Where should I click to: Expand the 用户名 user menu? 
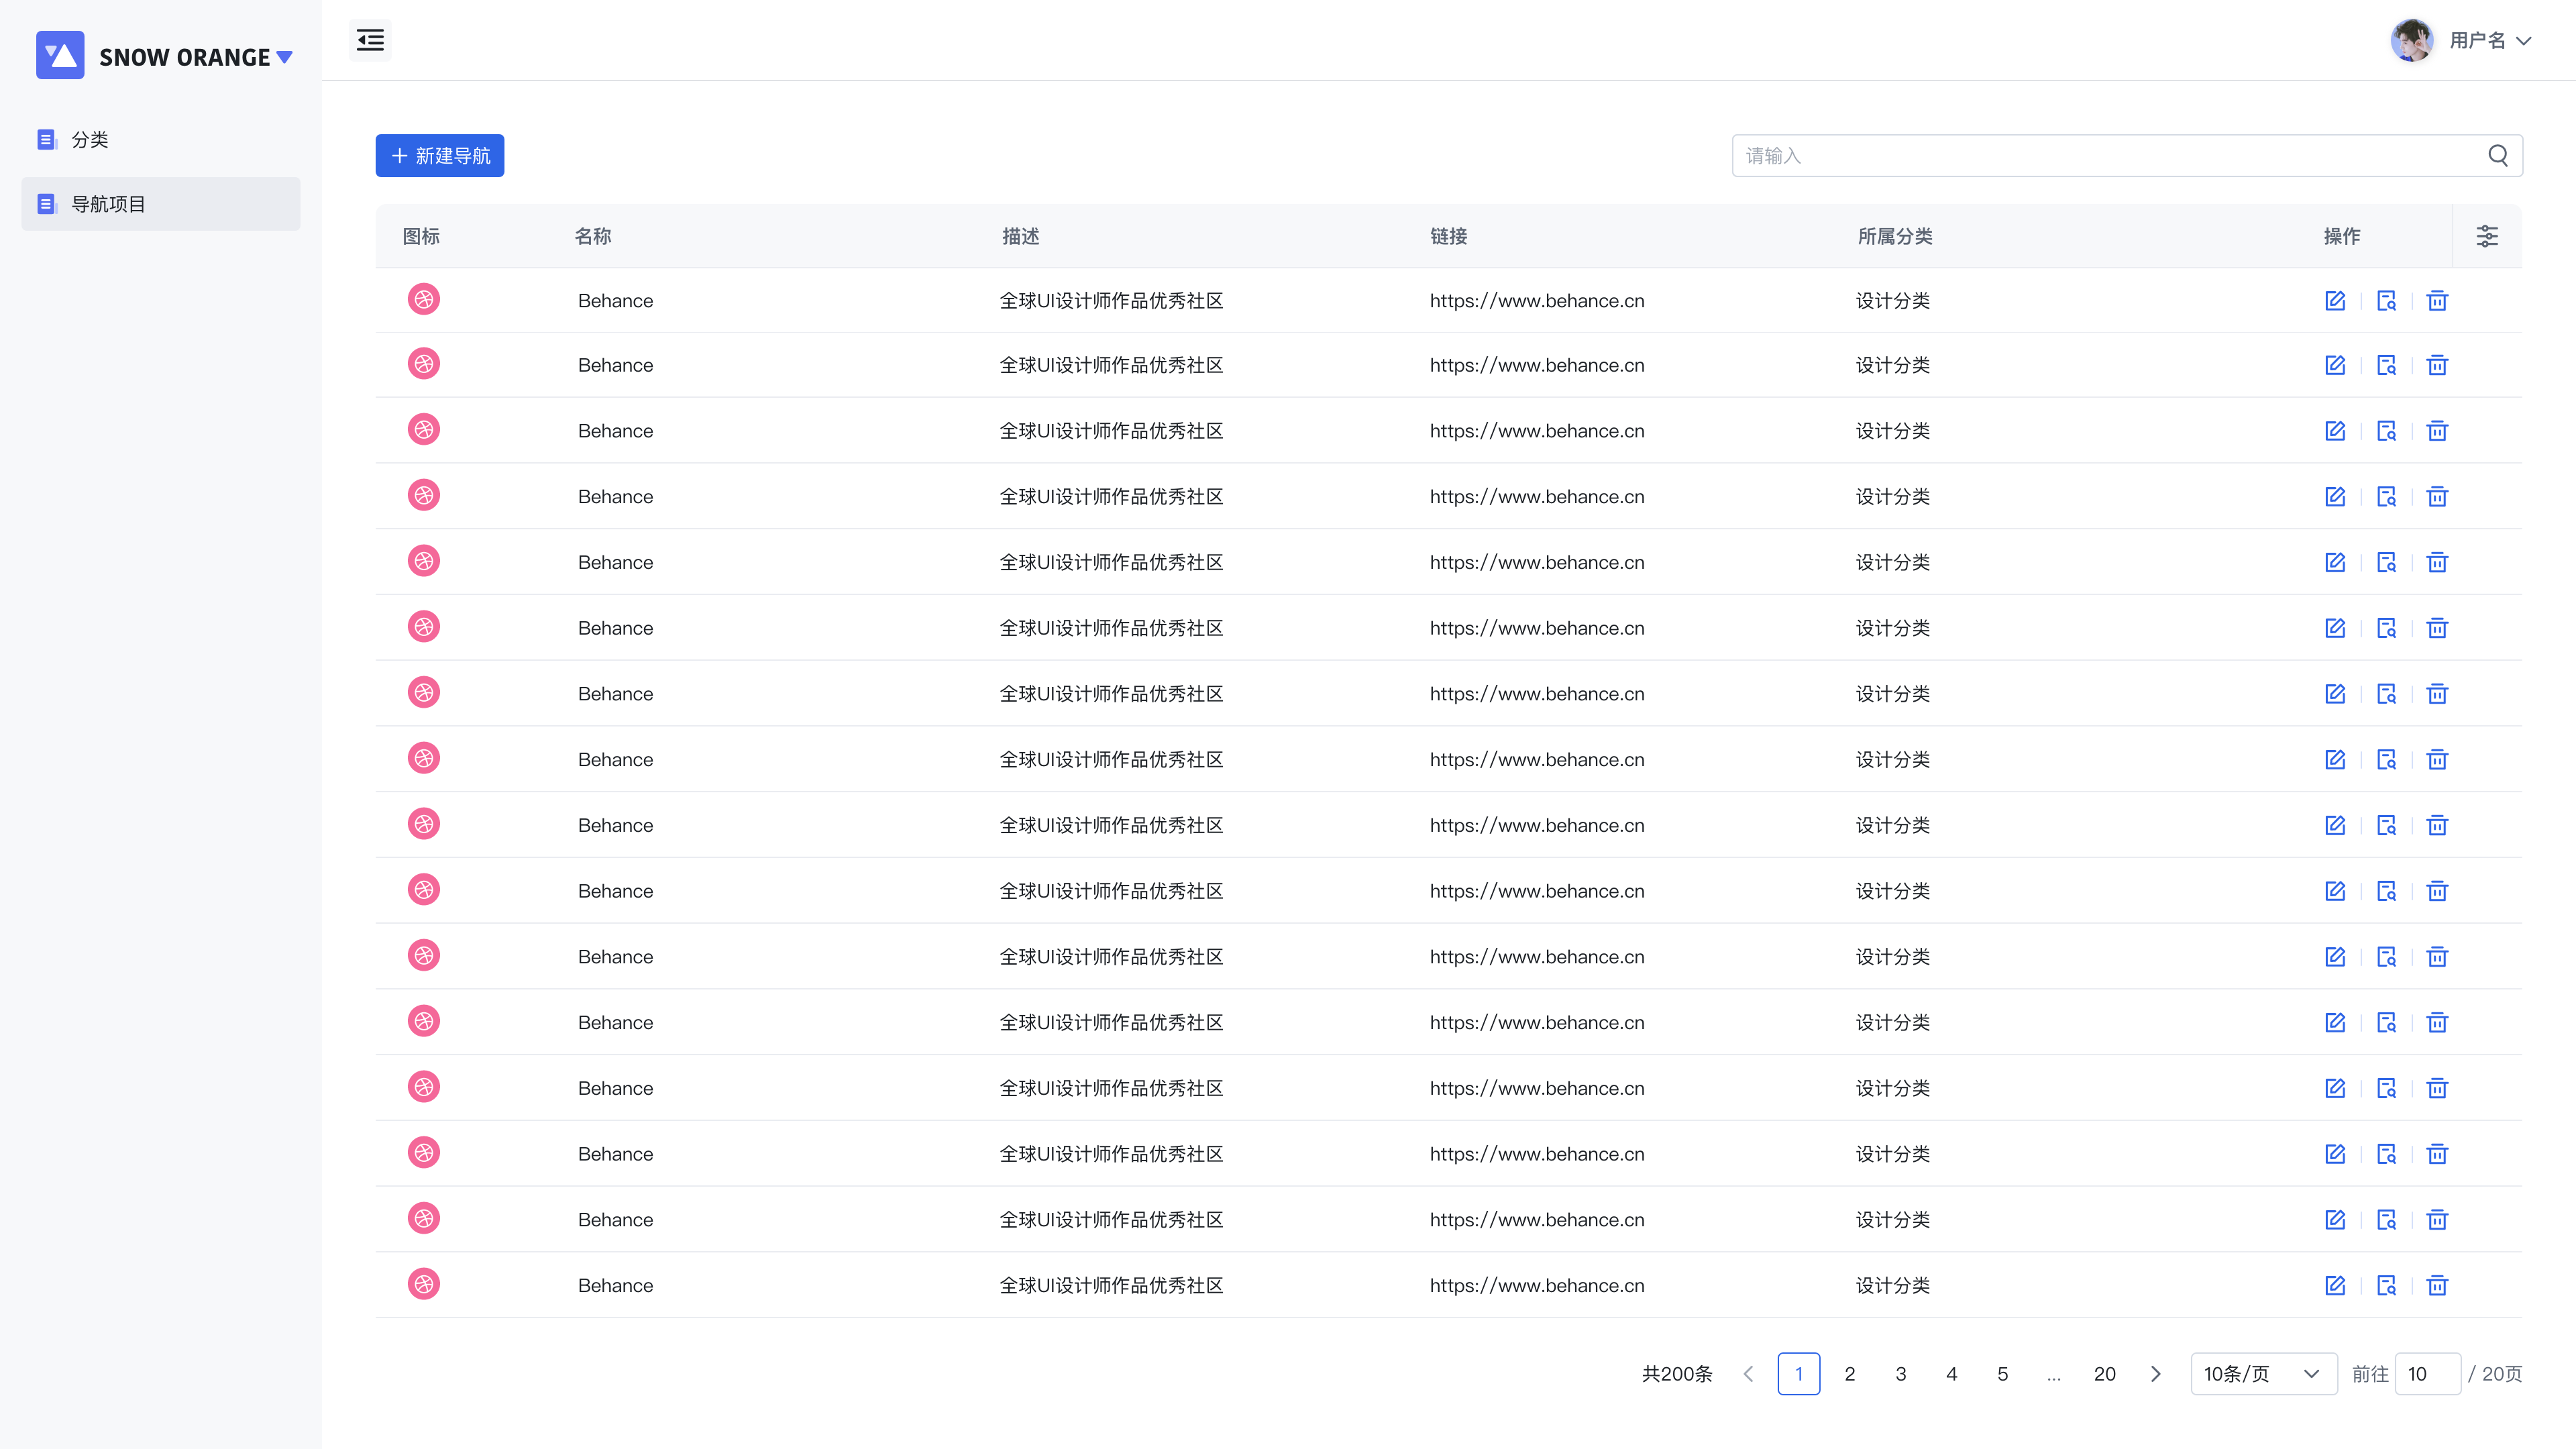pyautogui.click(x=2489, y=40)
